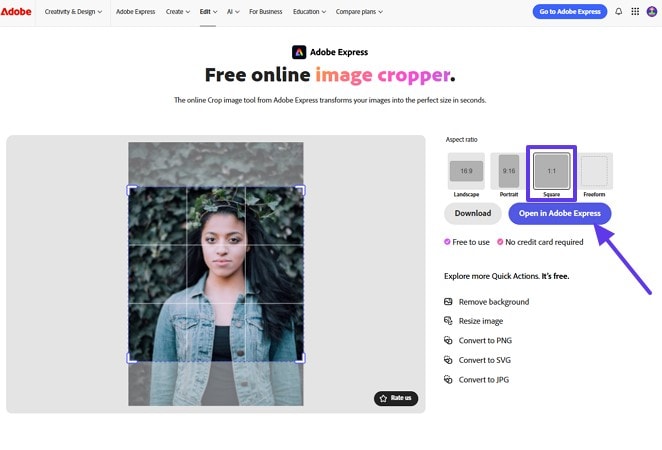Click Open in Adobe Express button
Viewport: 662px width, 450px height.
(560, 213)
